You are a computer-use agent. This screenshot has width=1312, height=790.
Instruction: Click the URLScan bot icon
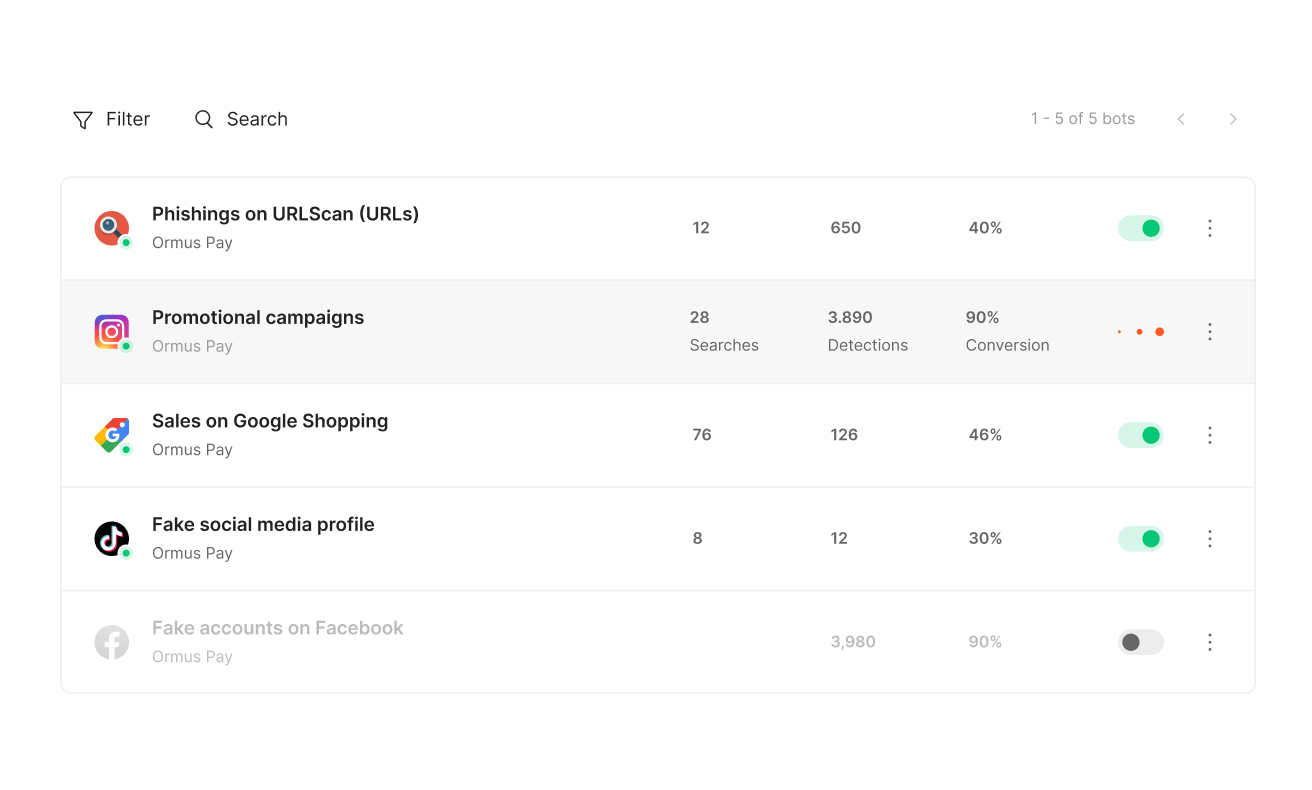[x=111, y=228]
